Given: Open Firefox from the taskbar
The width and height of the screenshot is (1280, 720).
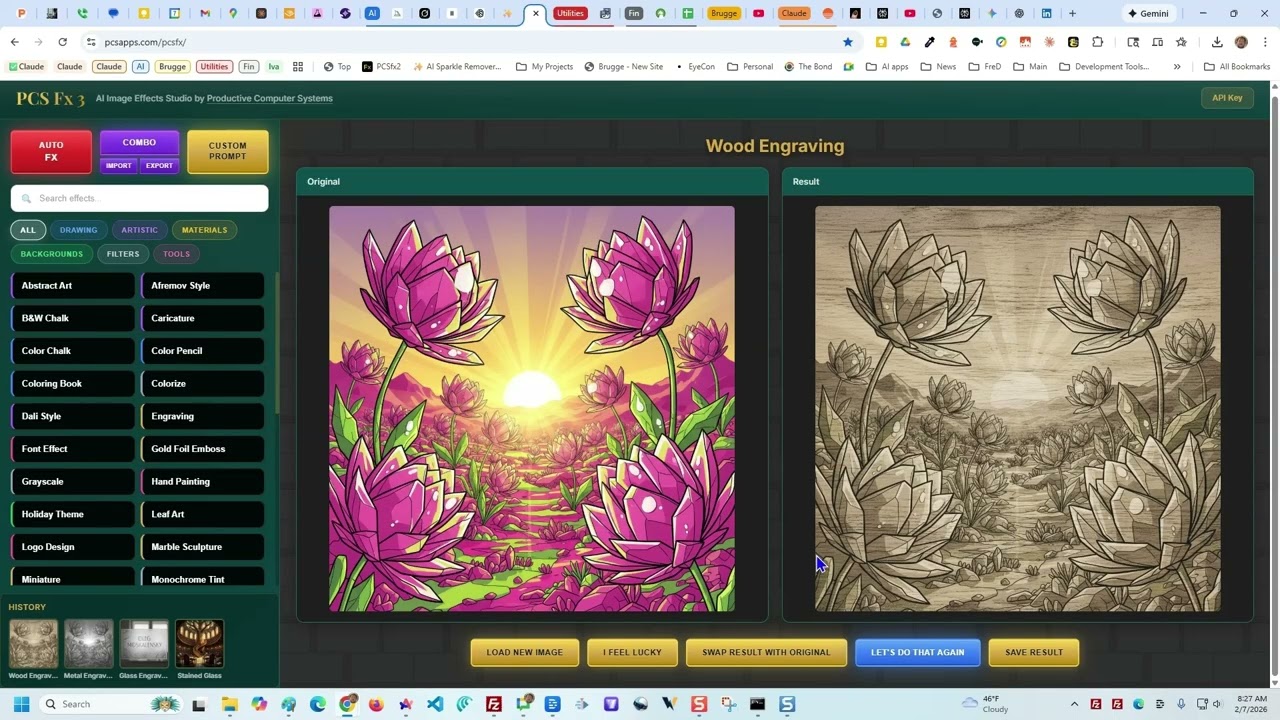Looking at the screenshot, I should click(376, 704).
